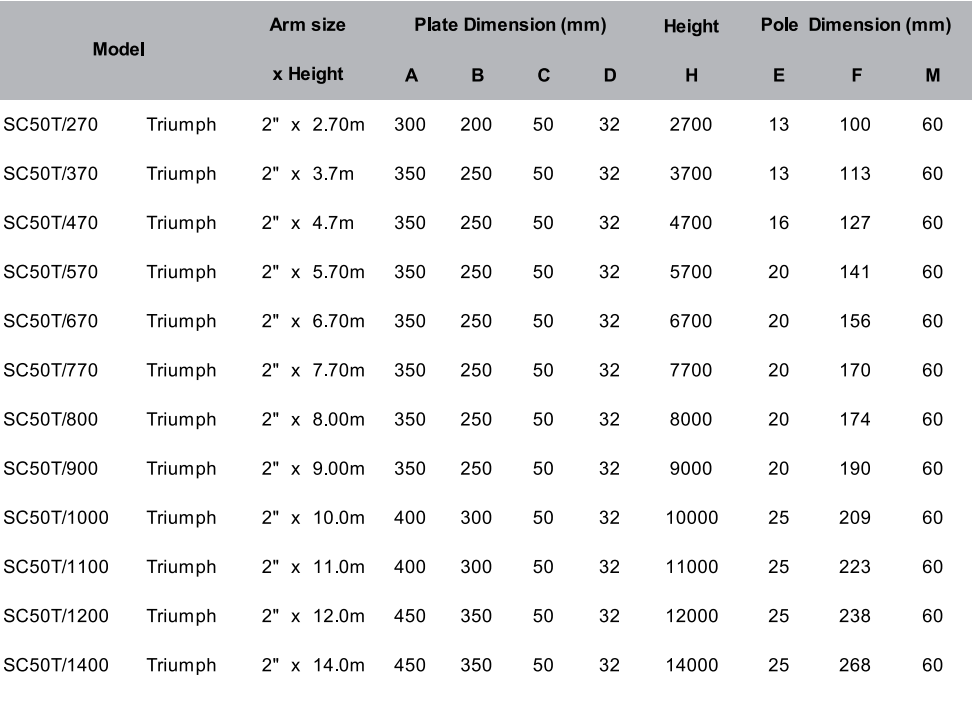Click the Arm size header
The width and height of the screenshot is (972, 707).
[307, 26]
